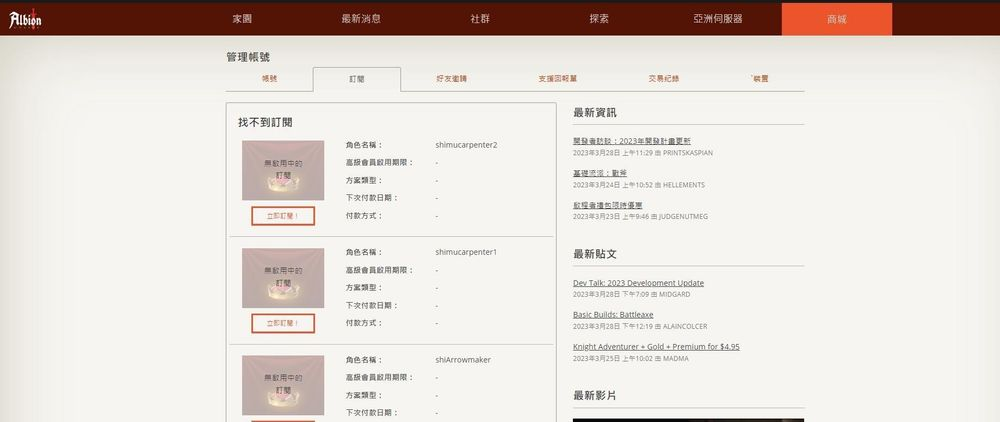Go to 亞洲伺服器 in the navigation
The height and width of the screenshot is (422, 1000).
click(718, 19)
